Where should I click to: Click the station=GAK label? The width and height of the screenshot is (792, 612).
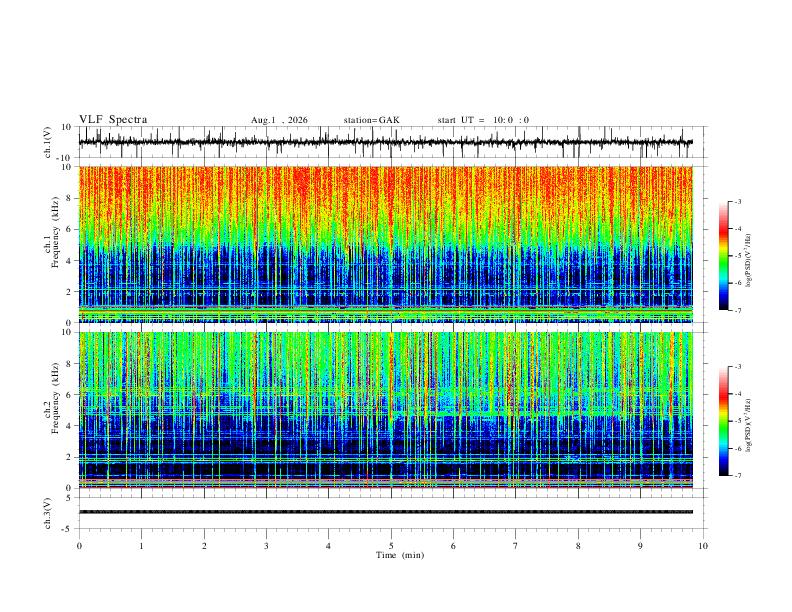click(371, 120)
